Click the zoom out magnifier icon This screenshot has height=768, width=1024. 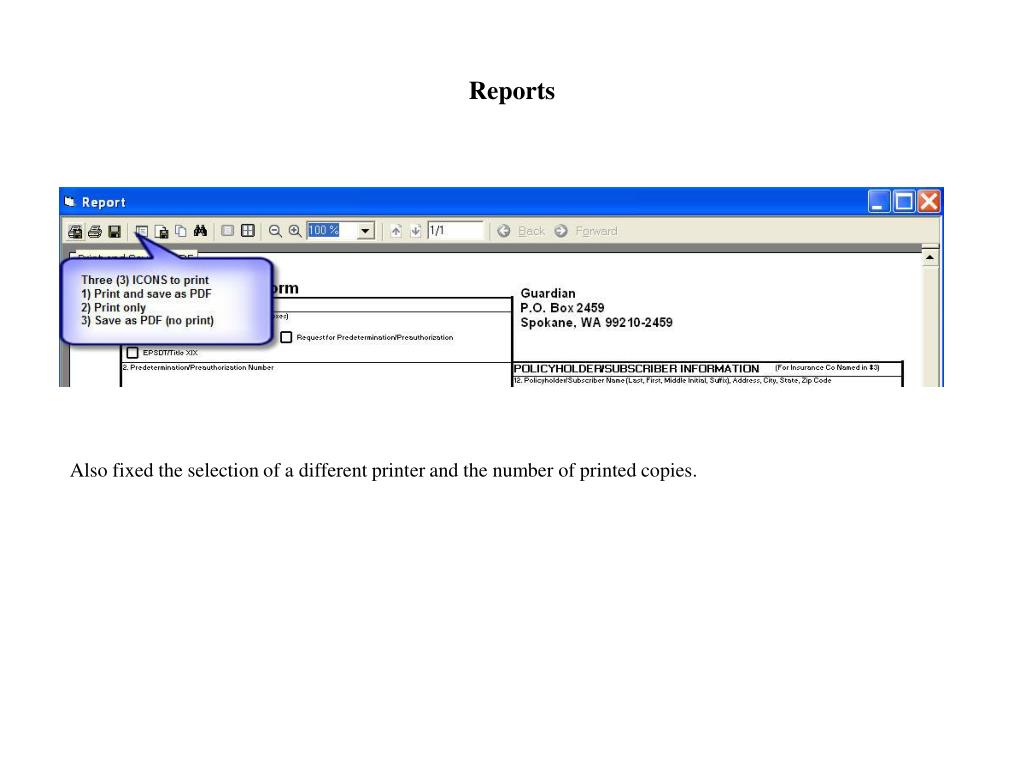point(275,231)
